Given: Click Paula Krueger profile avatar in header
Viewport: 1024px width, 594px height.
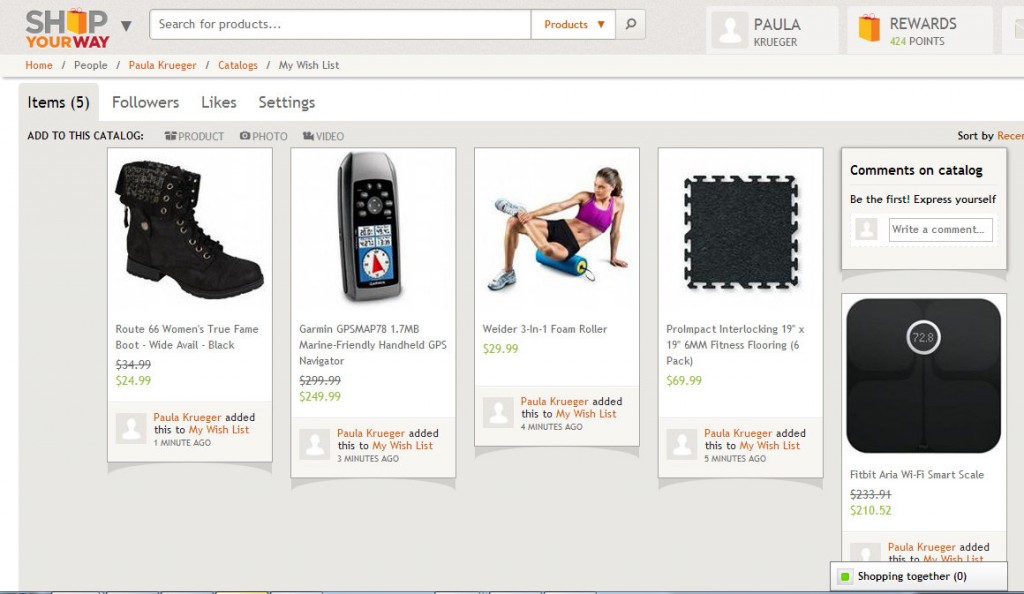Looking at the screenshot, I should click(729, 31).
